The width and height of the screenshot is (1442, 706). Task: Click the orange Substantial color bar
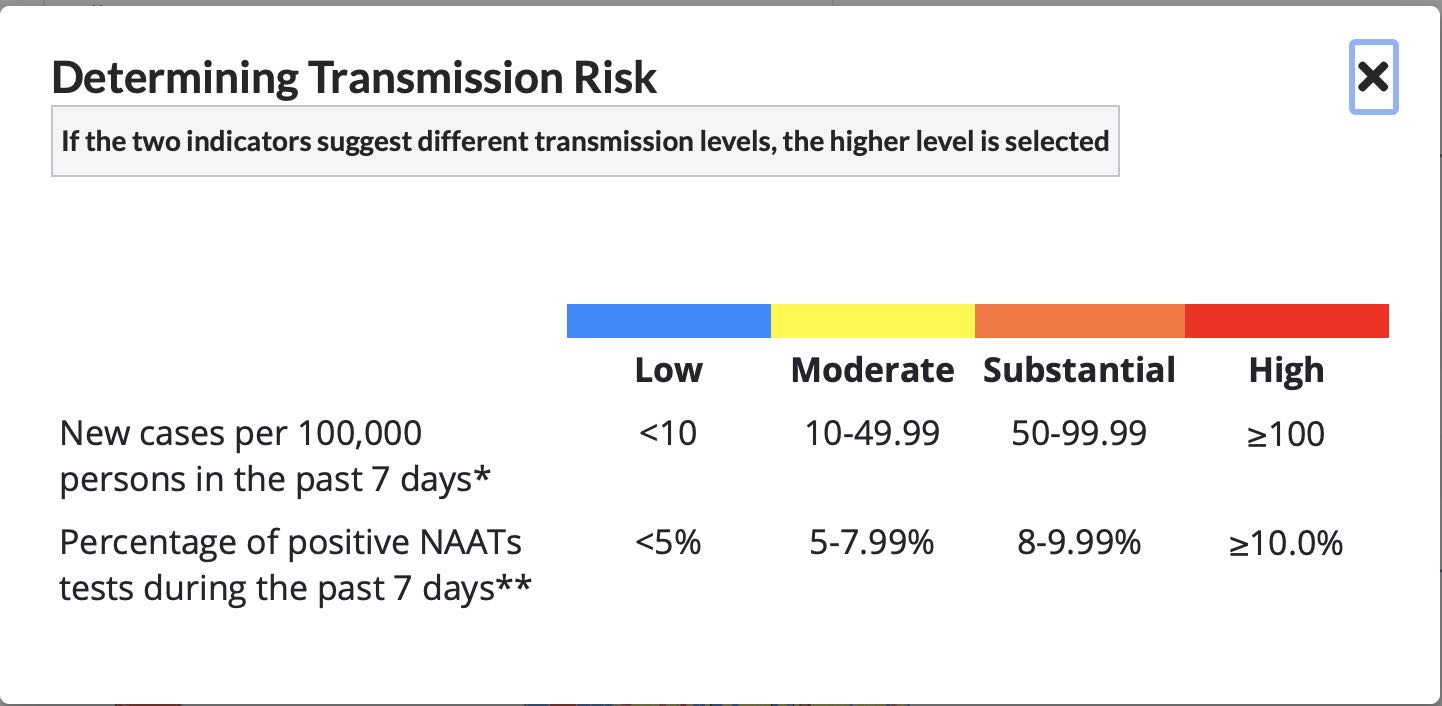click(x=1079, y=321)
